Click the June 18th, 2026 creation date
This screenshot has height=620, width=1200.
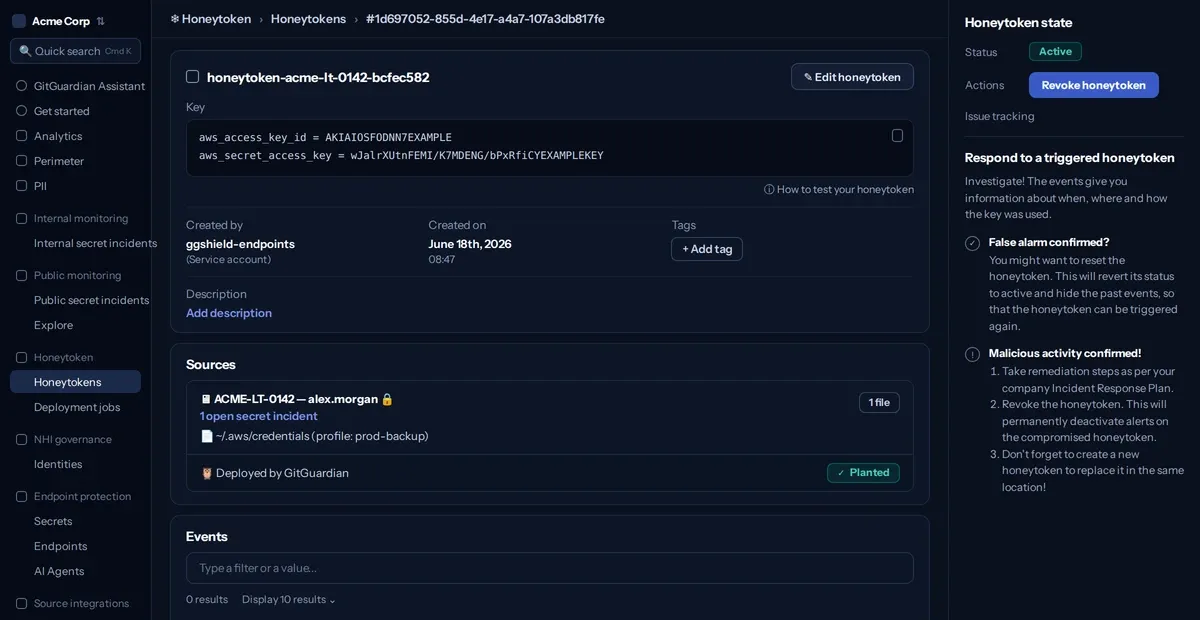(470, 244)
